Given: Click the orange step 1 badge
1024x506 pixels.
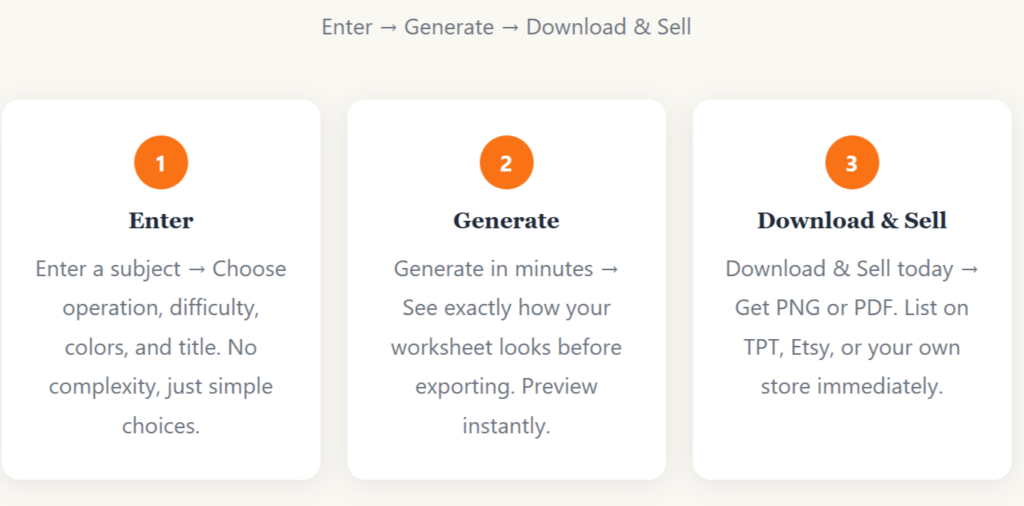Looking at the screenshot, I should tap(161, 163).
